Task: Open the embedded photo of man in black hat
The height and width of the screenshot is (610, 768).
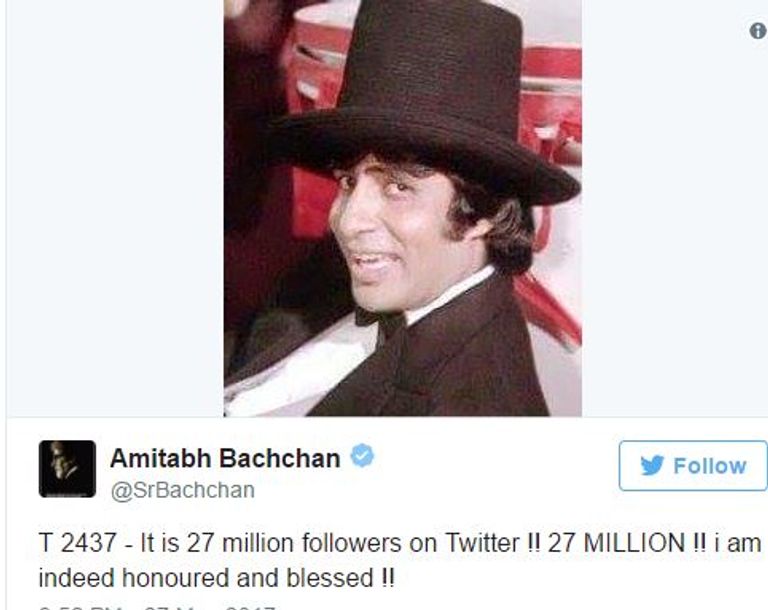Action: click(x=403, y=208)
